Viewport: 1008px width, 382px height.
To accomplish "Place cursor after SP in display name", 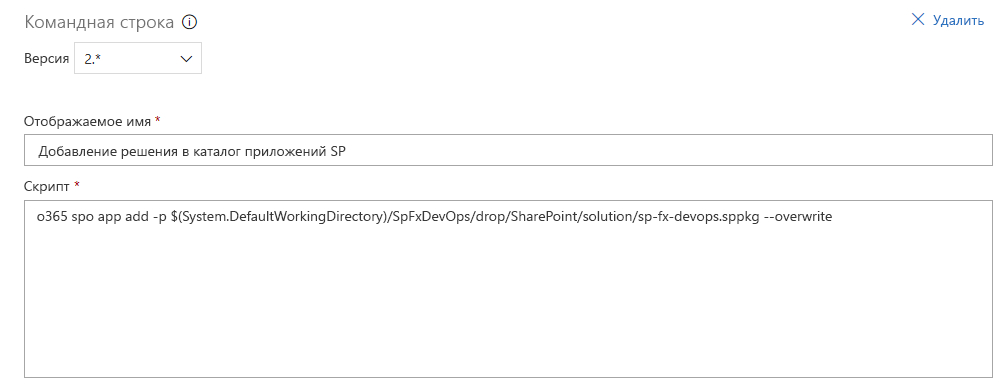I will point(348,152).
